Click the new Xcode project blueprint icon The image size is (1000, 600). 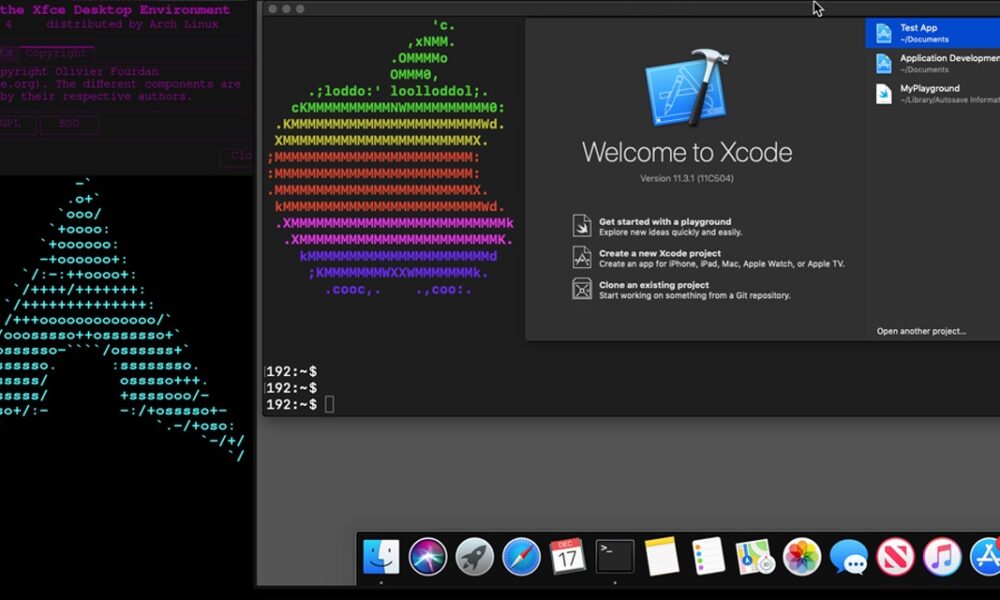tap(581, 258)
